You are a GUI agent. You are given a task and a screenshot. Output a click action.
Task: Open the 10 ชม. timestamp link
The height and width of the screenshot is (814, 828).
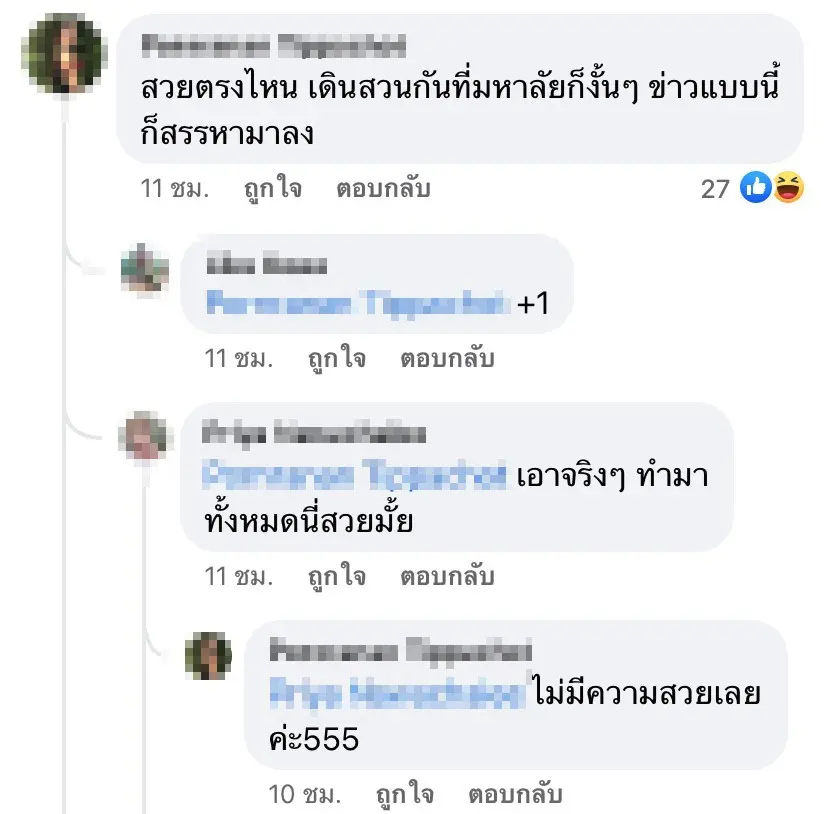tap(305, 794)
